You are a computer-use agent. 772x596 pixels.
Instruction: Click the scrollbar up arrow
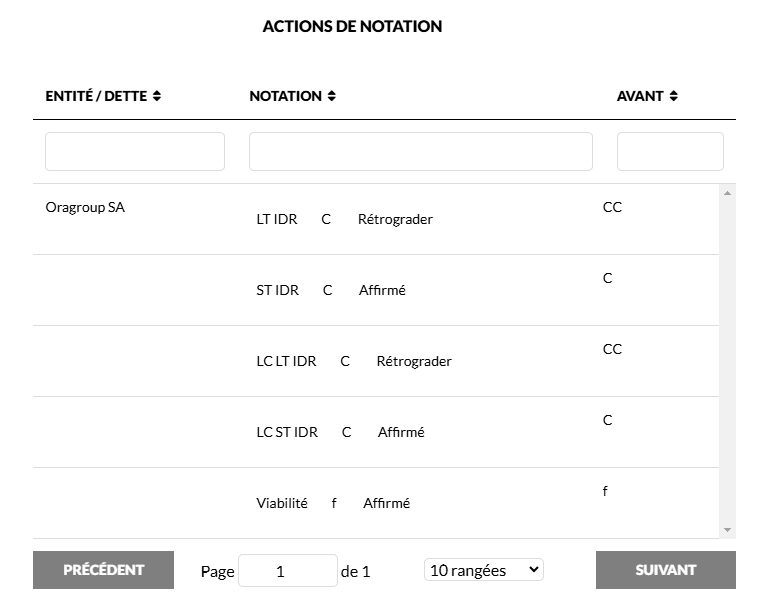727,192
